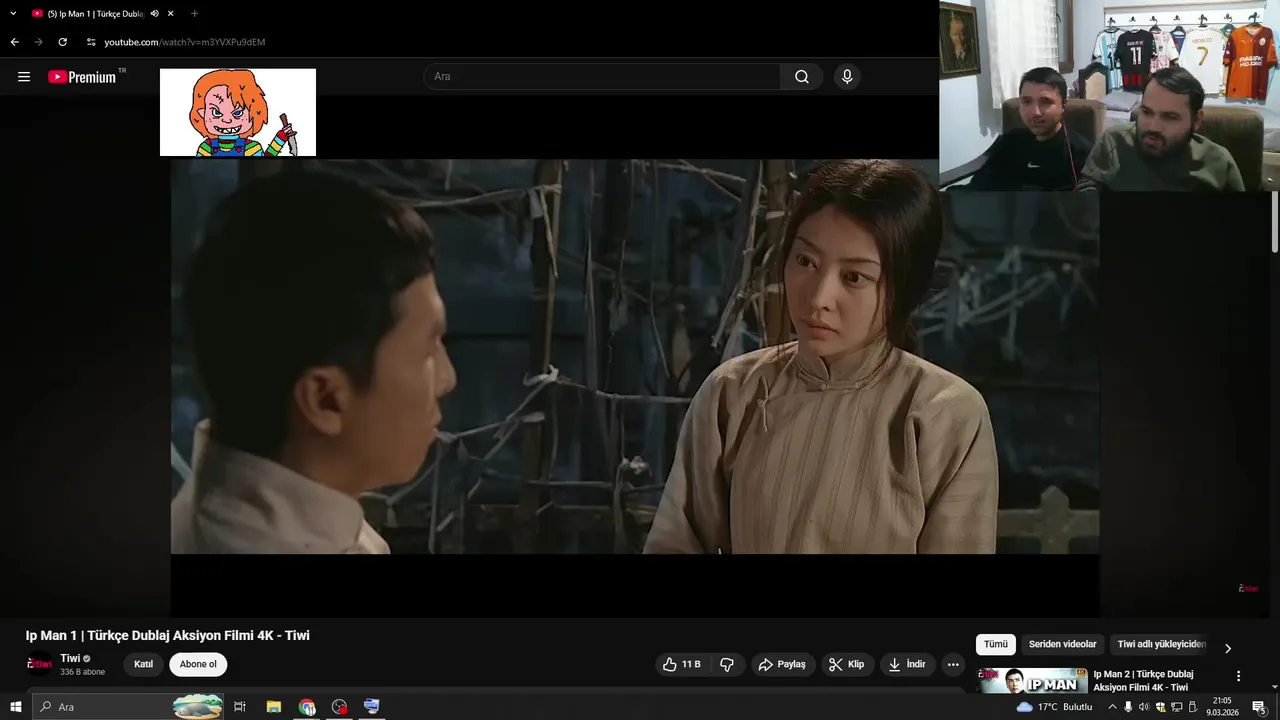Open the screen recorder taskbar app

(x=339, y=707)
